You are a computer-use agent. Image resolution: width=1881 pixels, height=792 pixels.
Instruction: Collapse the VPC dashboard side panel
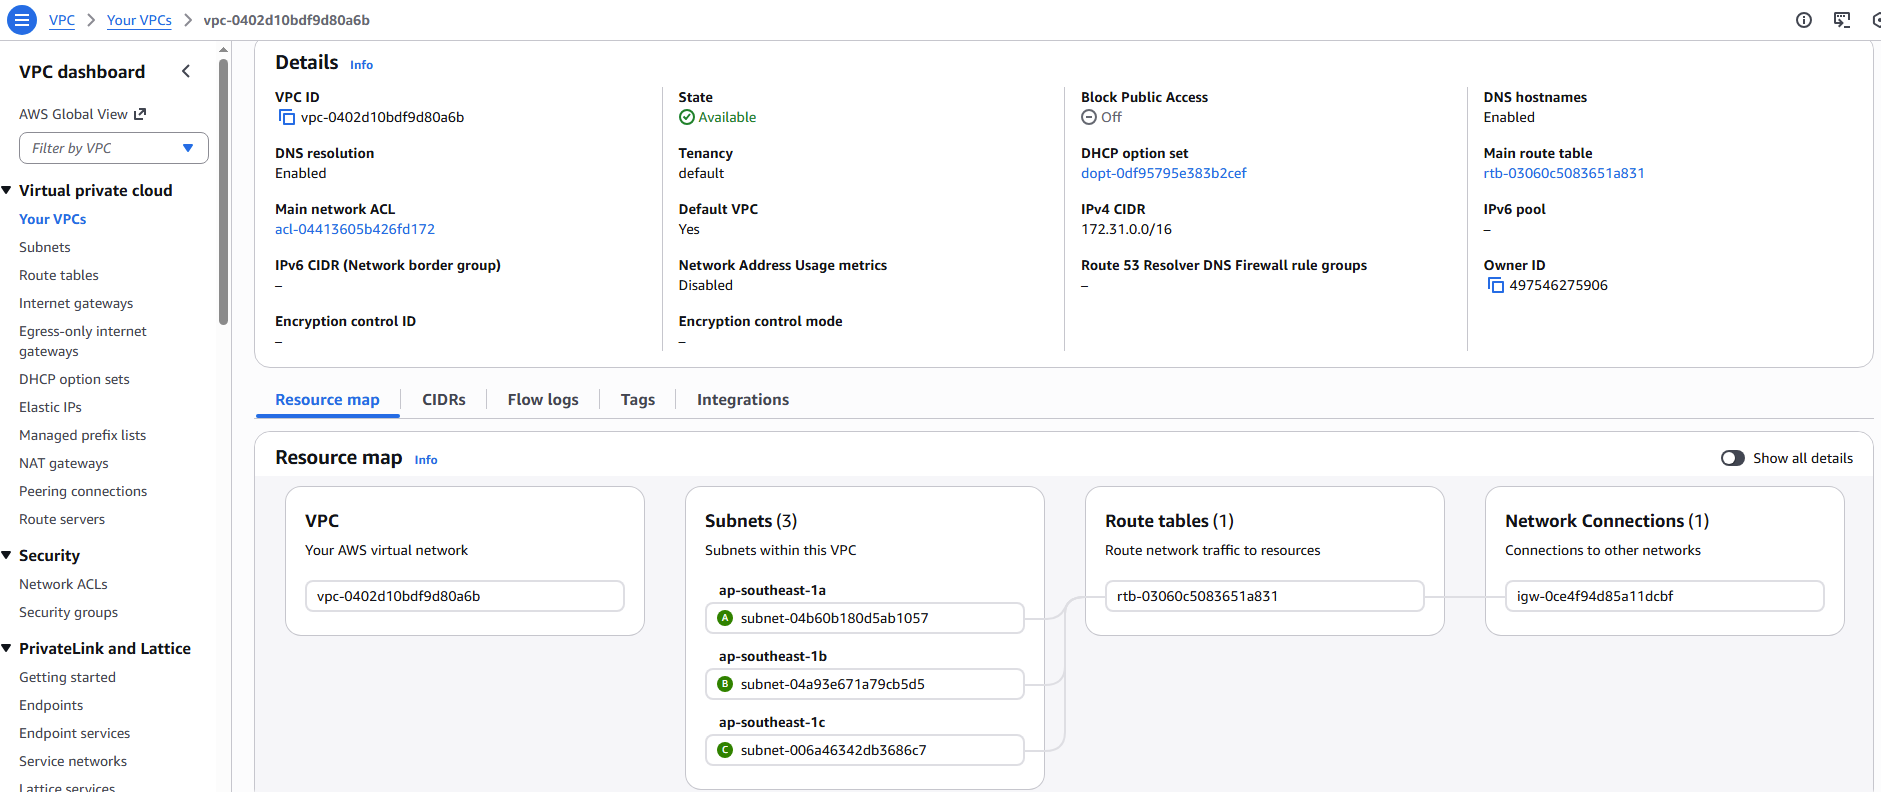186,71
